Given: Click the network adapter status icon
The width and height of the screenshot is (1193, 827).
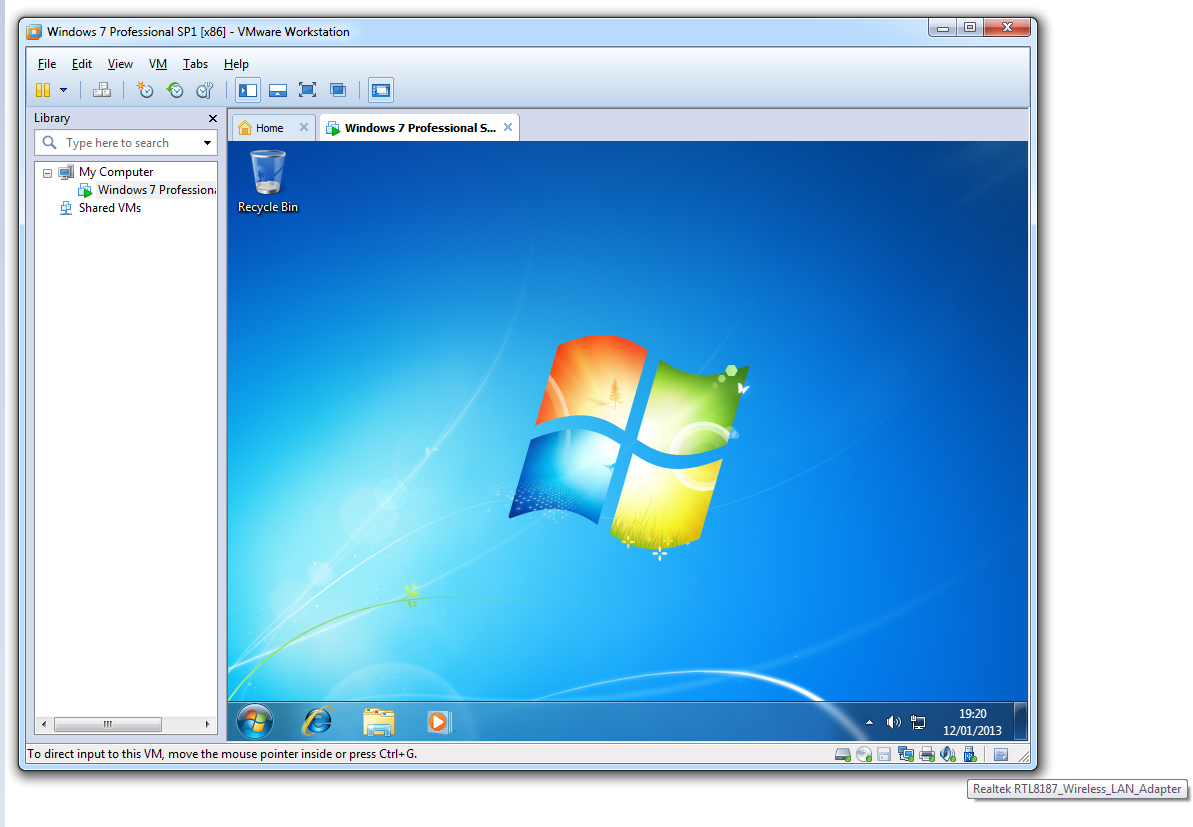Looking at the screenshot, I should [x=906, y=754].
